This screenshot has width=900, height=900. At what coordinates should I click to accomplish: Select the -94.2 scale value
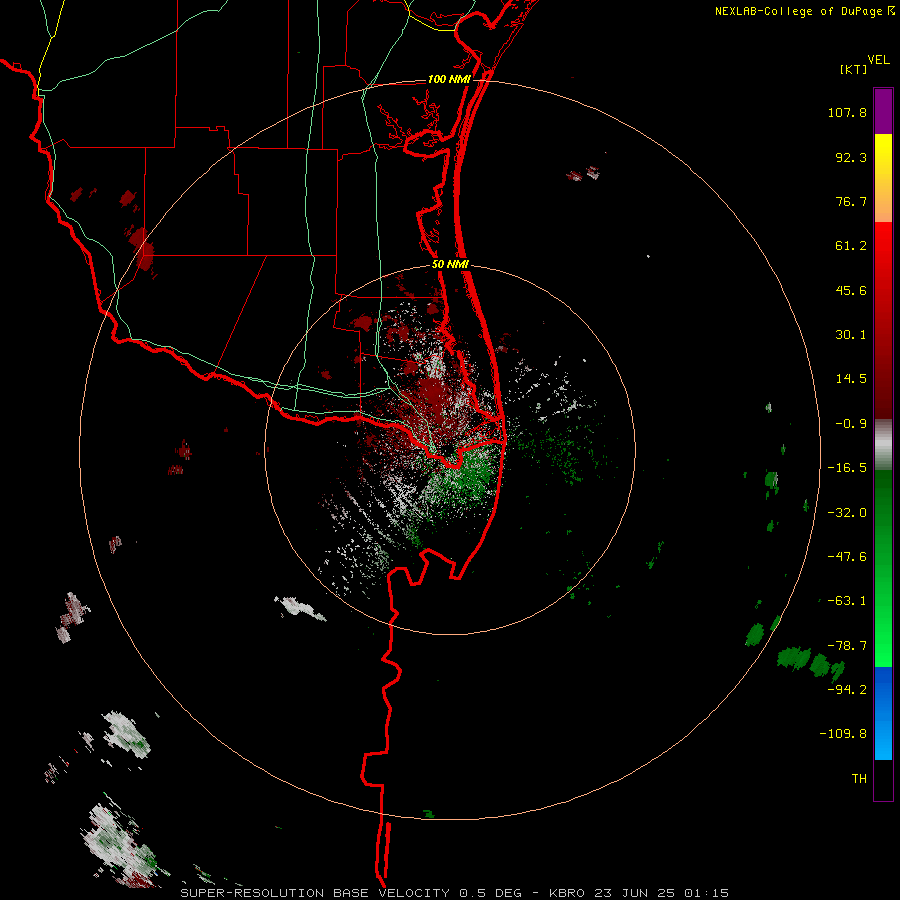[x=847, y=689]
